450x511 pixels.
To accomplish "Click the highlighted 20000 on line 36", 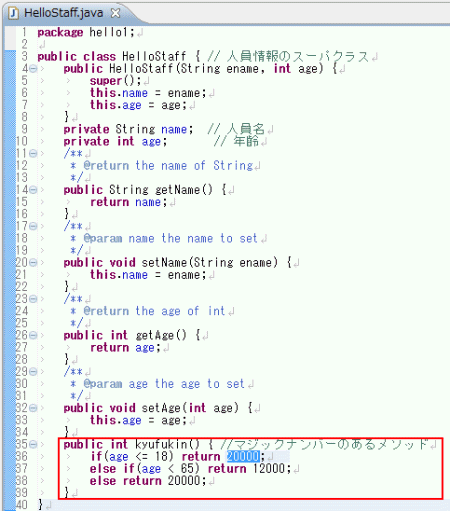I will (x=243, y=456).
